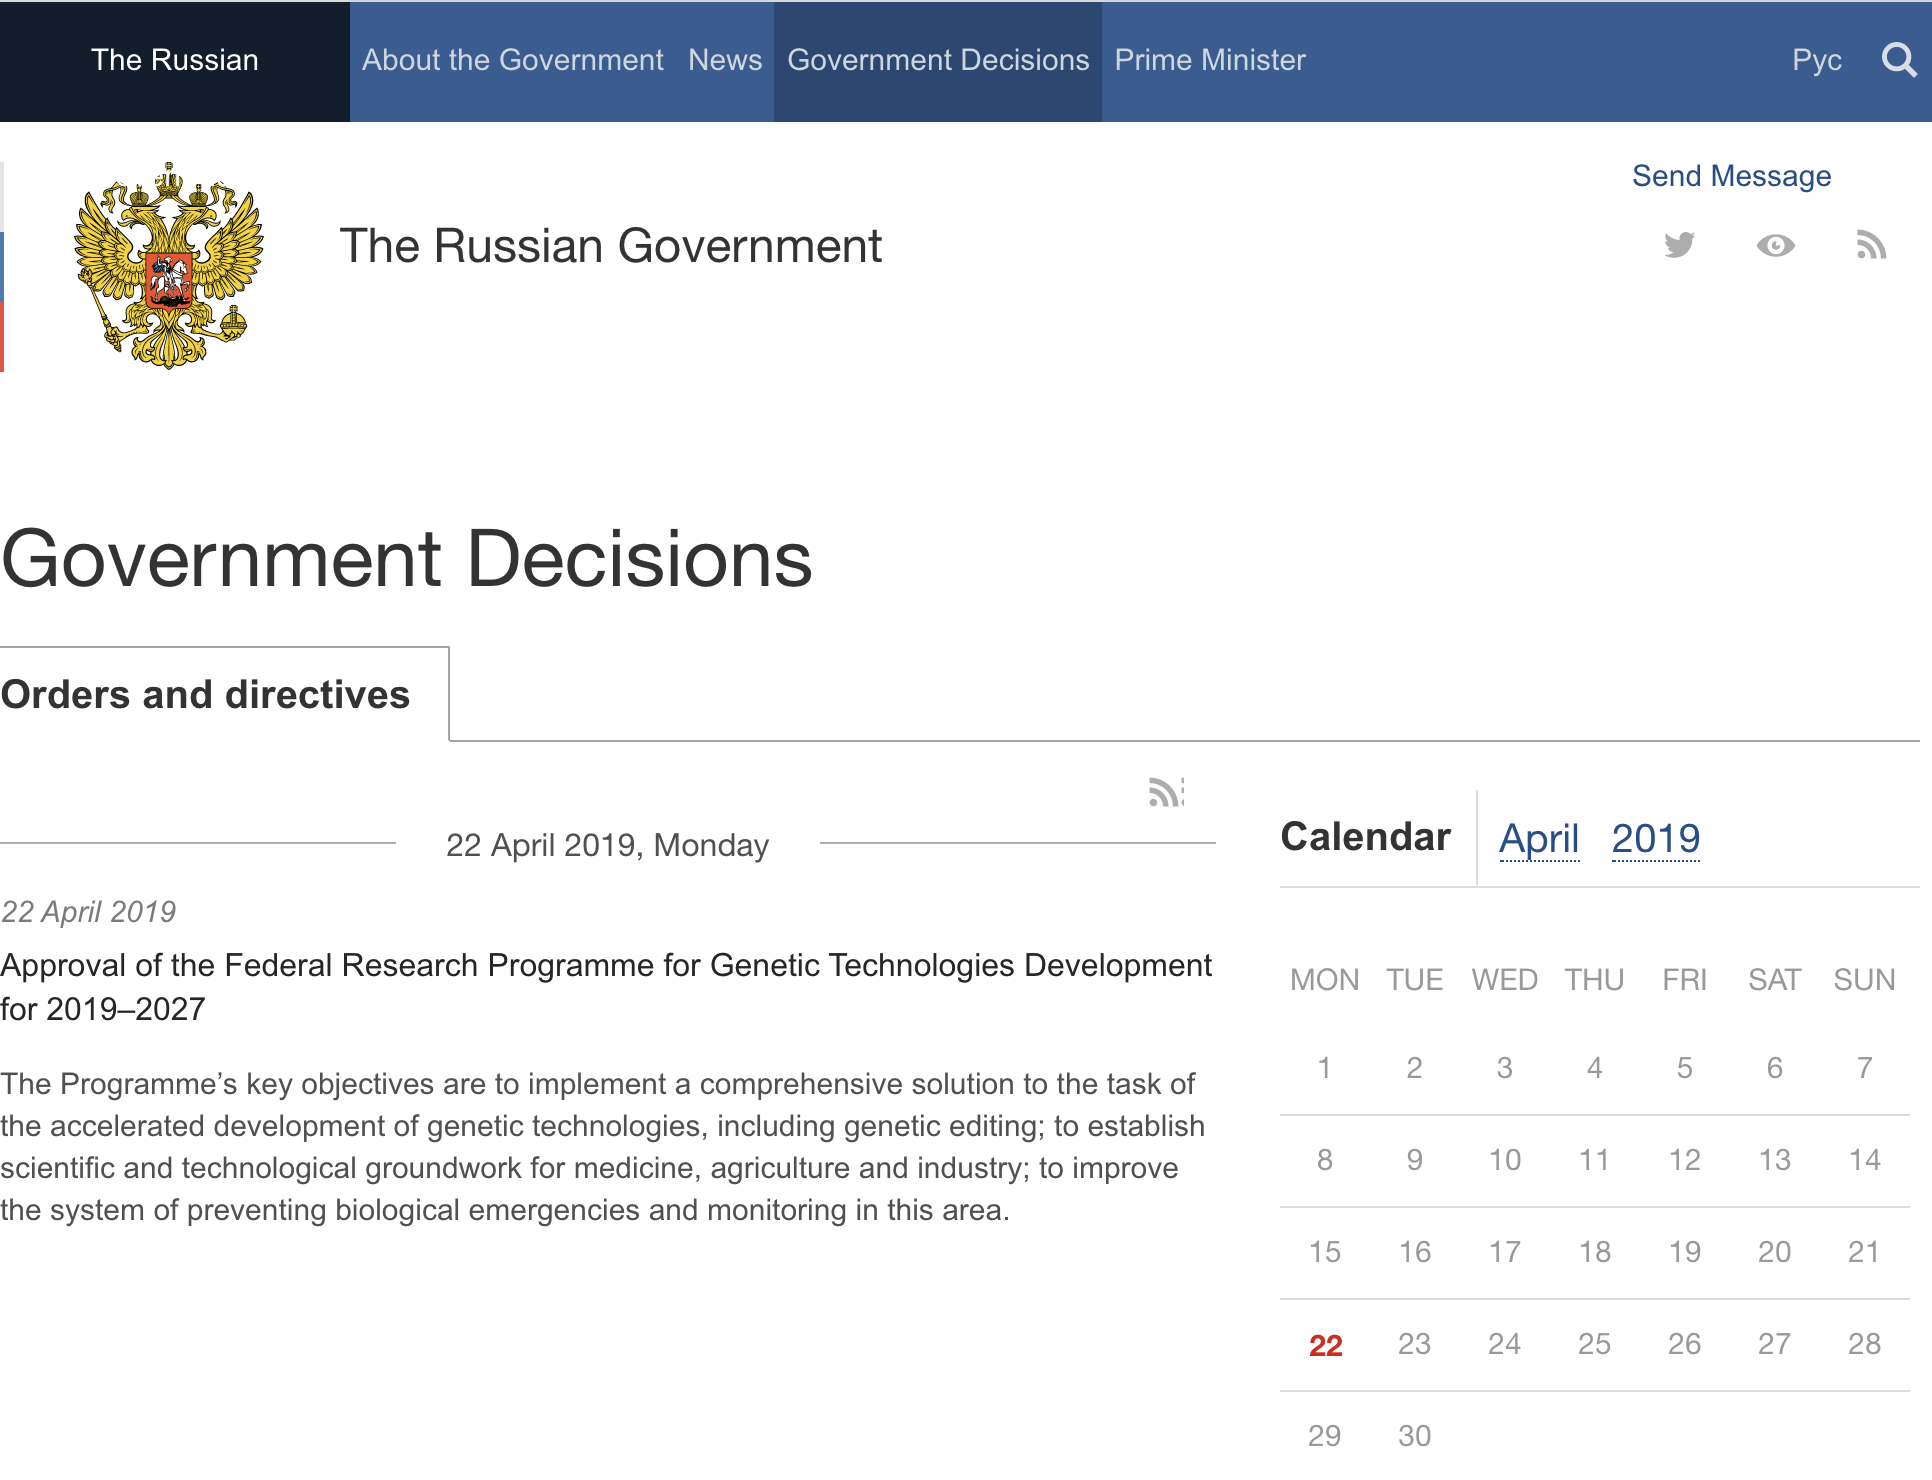
Task: Pick 15 in the April calendar
Action: (1325, 1252)
